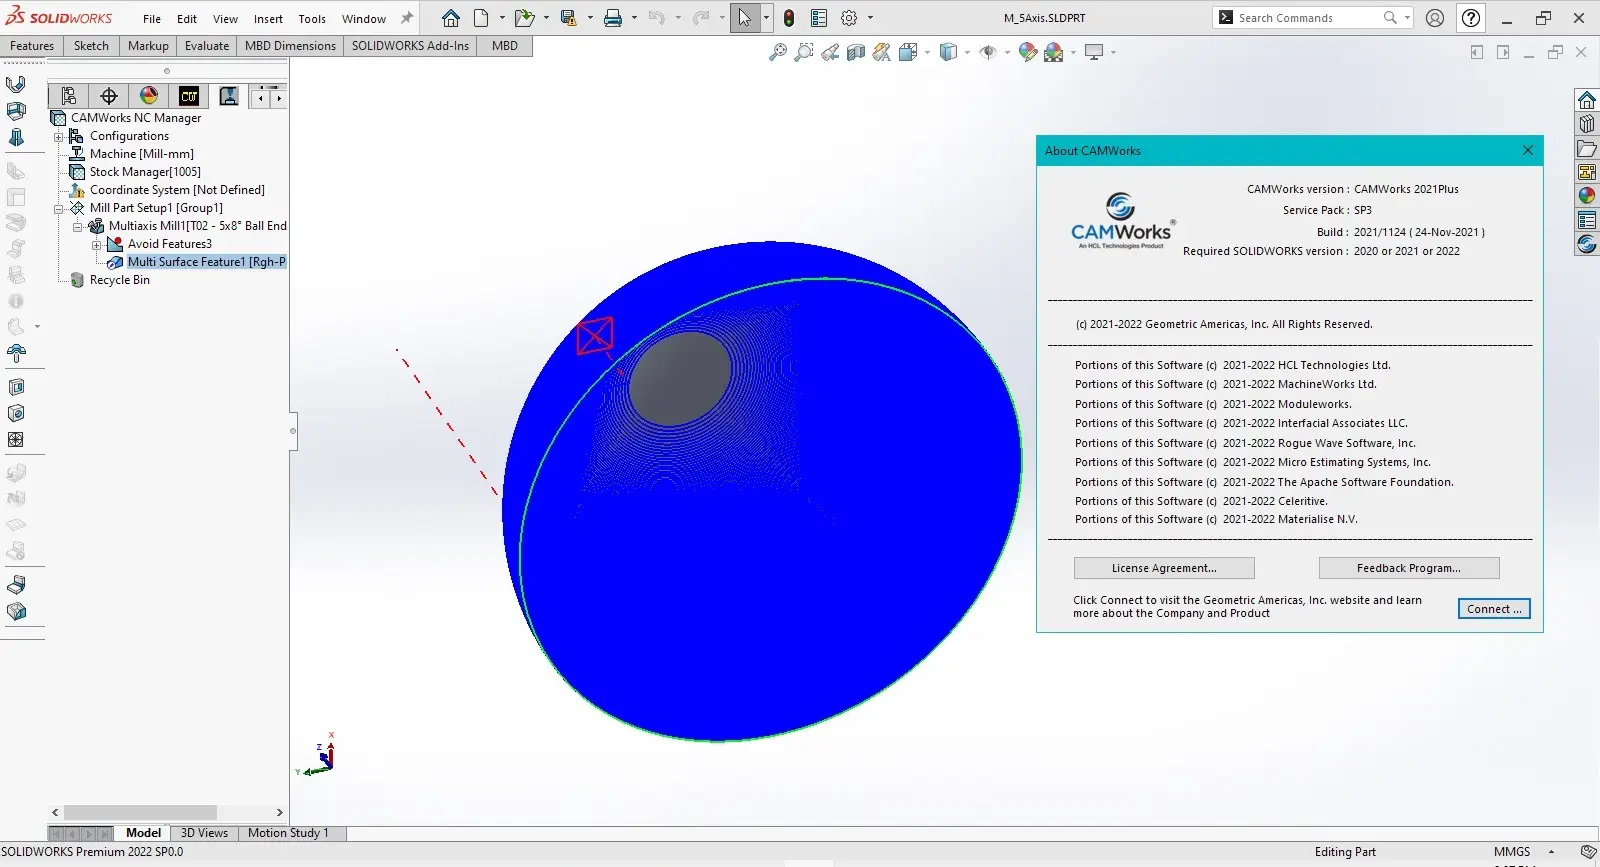This screenshot has height=867, width=1600.
Task: Click the red tool marker in viewport
Action: (595, 335)
